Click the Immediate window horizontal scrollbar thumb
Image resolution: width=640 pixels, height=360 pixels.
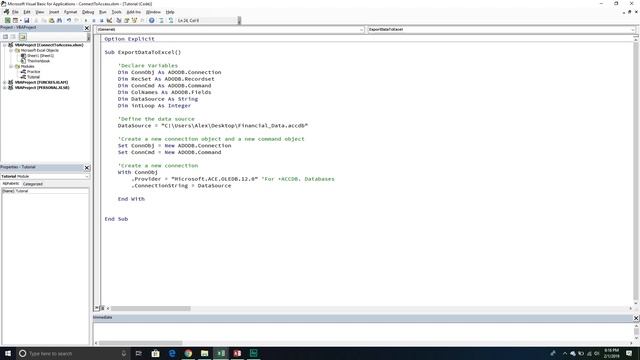coord(140,343)
